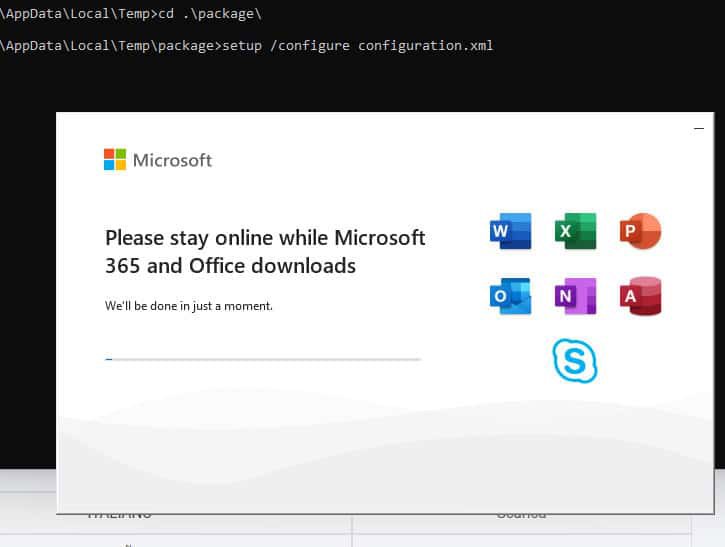Click the '365 and Office downloads' heading line
Viewport: 725px width, 547px height.
[x=230, y=266]
